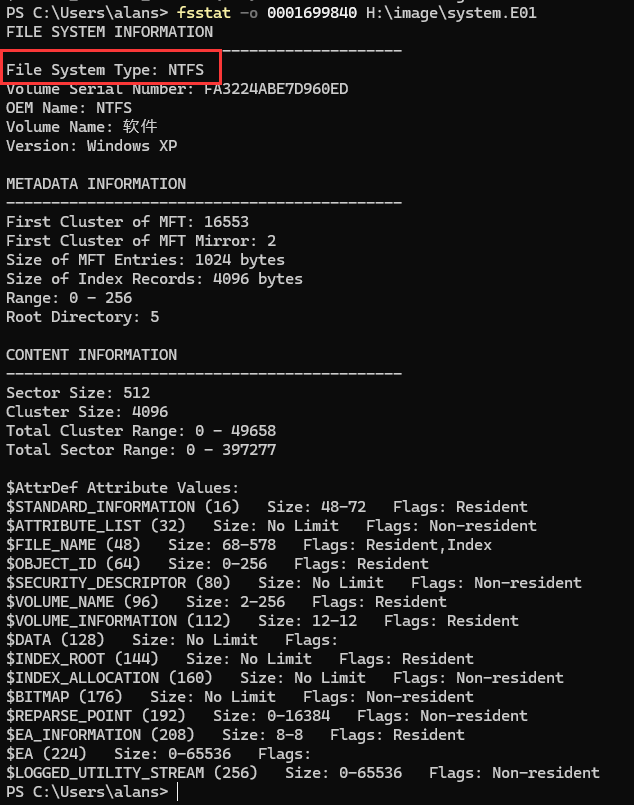Click the $LOGGED_UTILITY_STREAM (256) attribute line
Viewport: 634px width, 805px height.
point(302,773)
